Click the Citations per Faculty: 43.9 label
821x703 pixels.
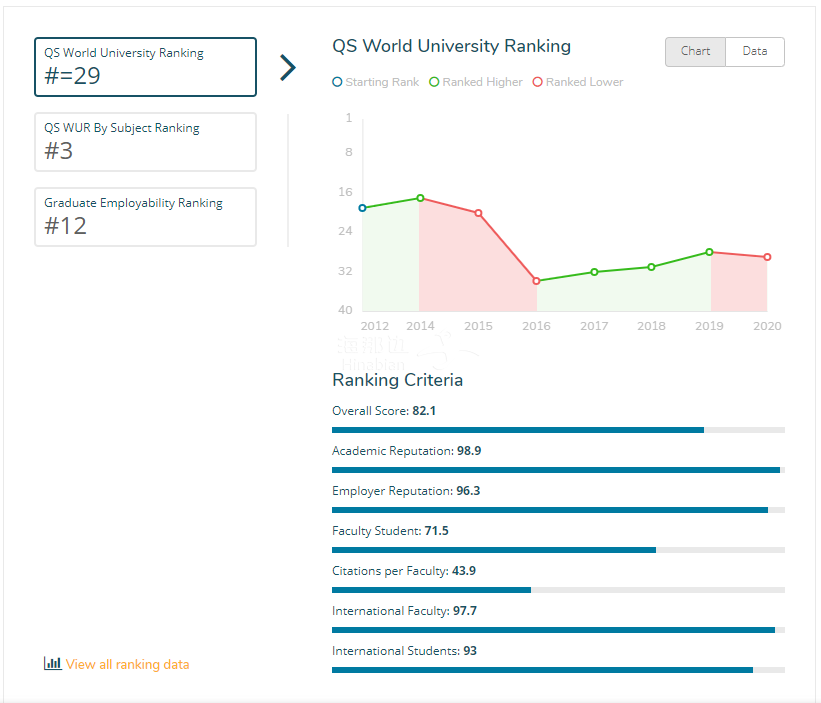point(404,571)
